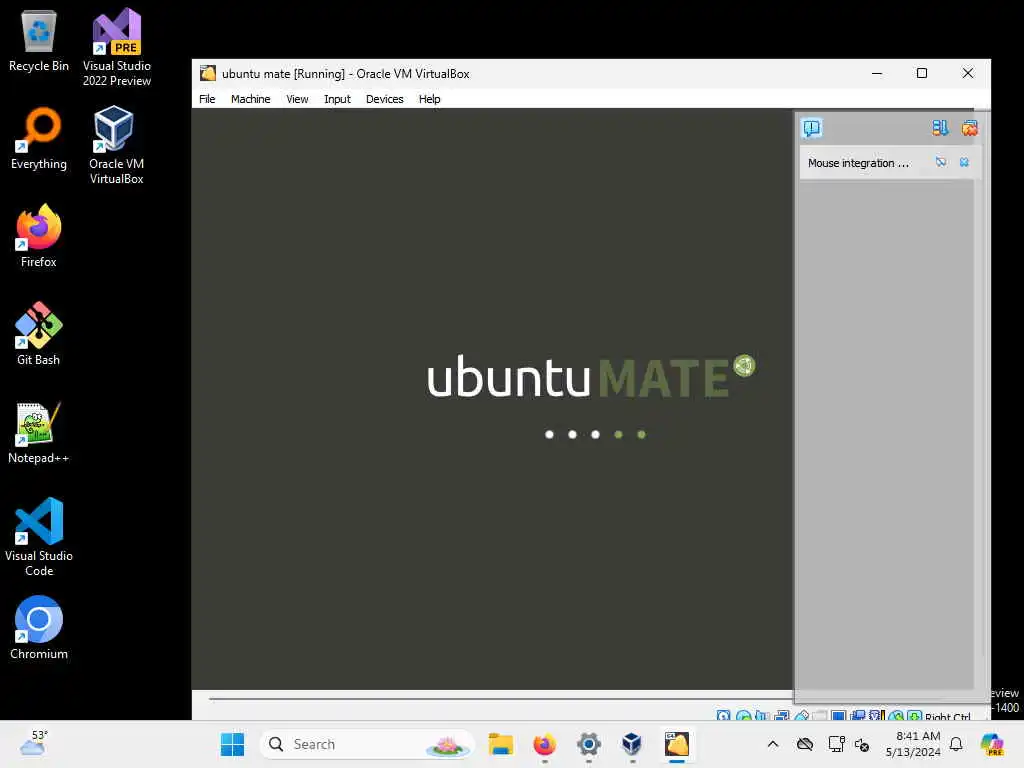Select the Oracle VM VirtualBox desktop shortcut
The height and width of the screenshot is (768, 1024).
[x=116, y=145]
